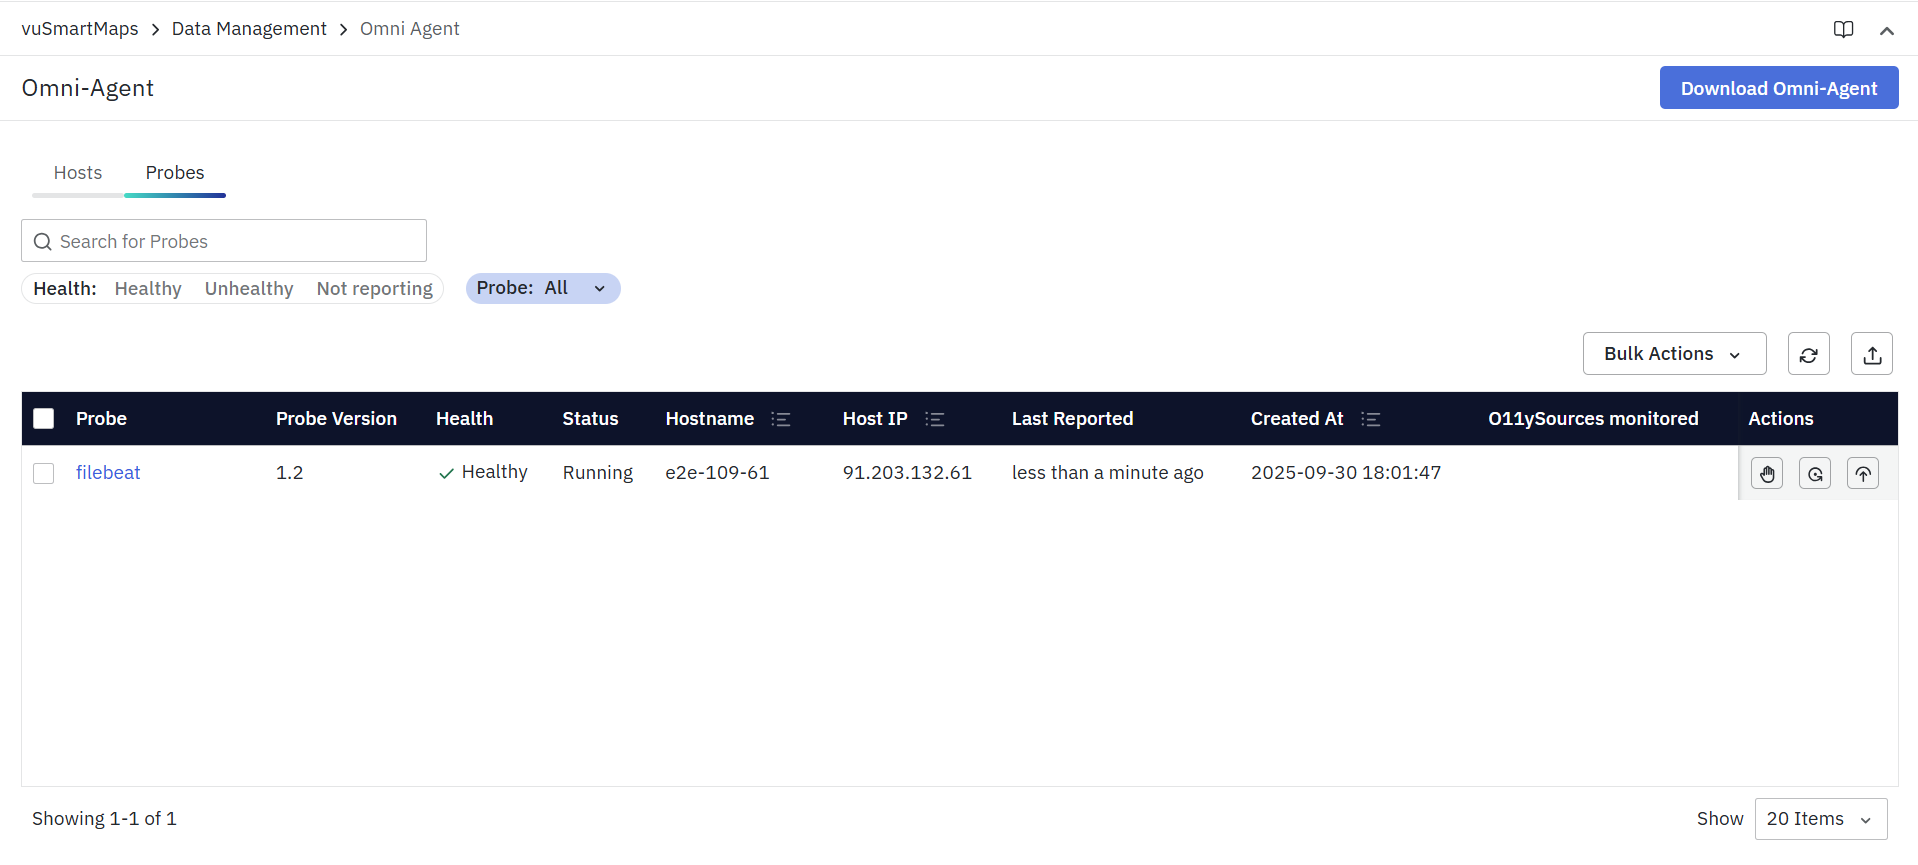The height and width of the screenshot is (865, 1918).
Task: Filter probes by Unhealthy status
Action: pos(249,289)
